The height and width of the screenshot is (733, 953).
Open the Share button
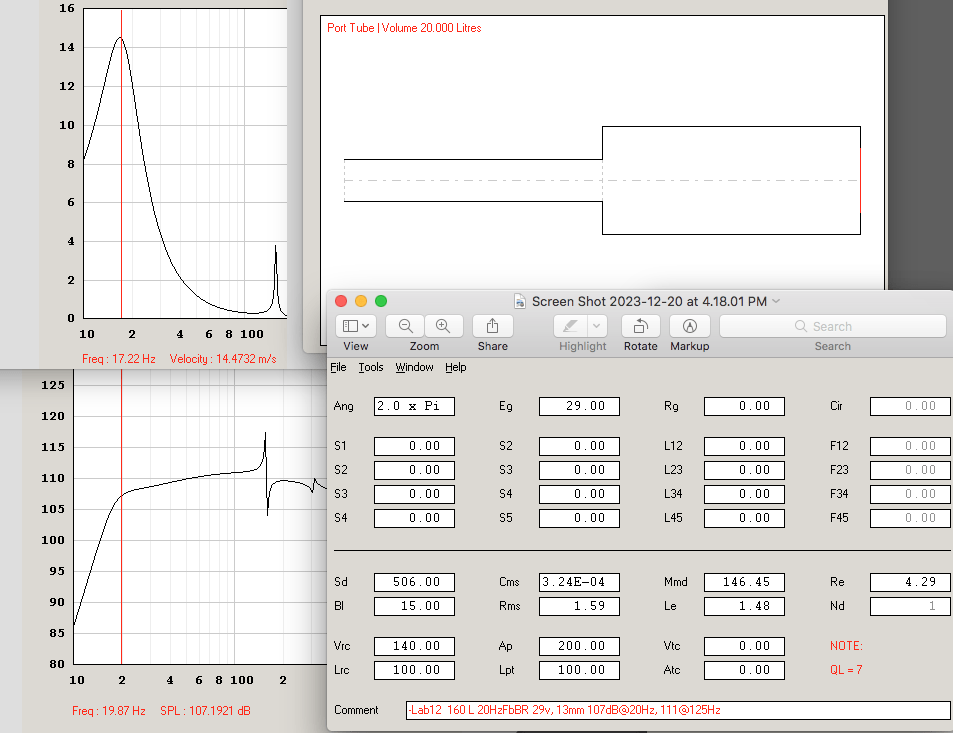coord(492,326)
